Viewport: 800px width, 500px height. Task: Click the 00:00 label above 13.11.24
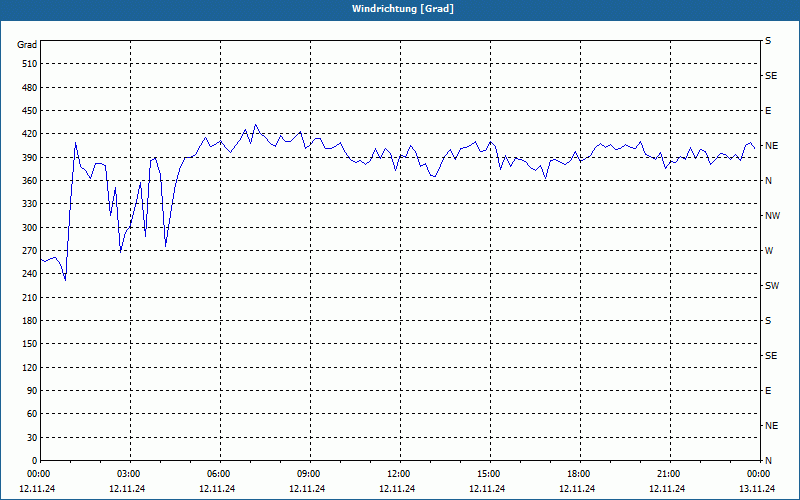[x=760, y=474]
